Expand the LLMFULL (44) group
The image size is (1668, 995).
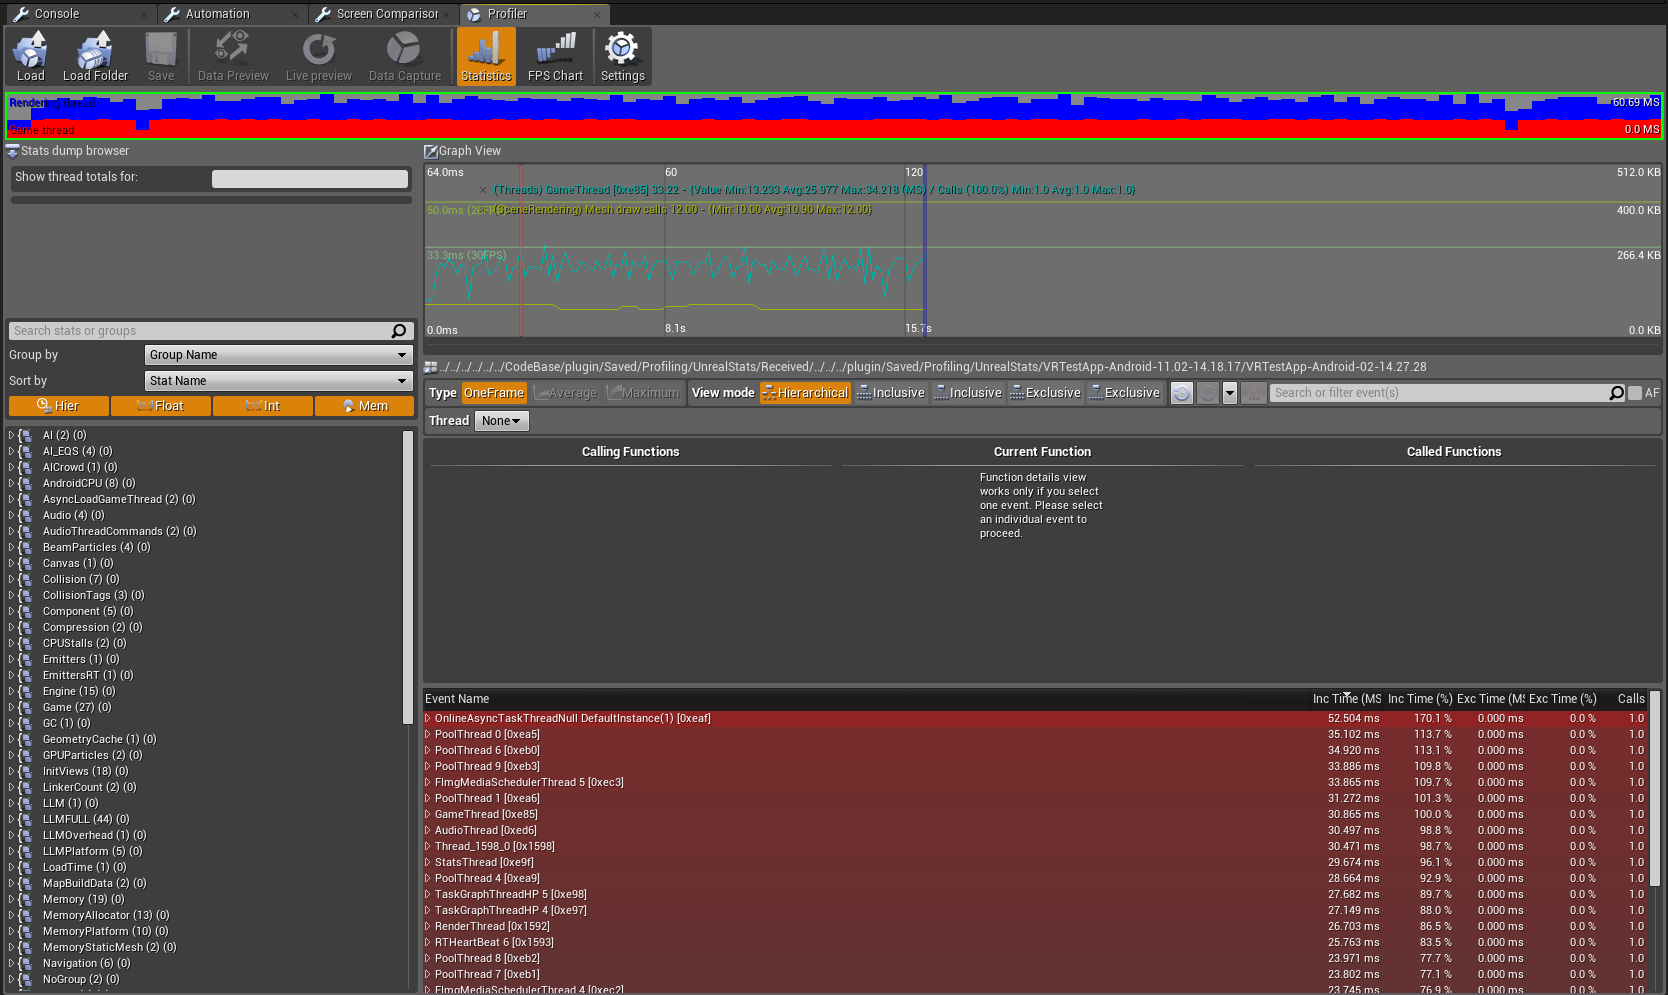pos(11,819)
